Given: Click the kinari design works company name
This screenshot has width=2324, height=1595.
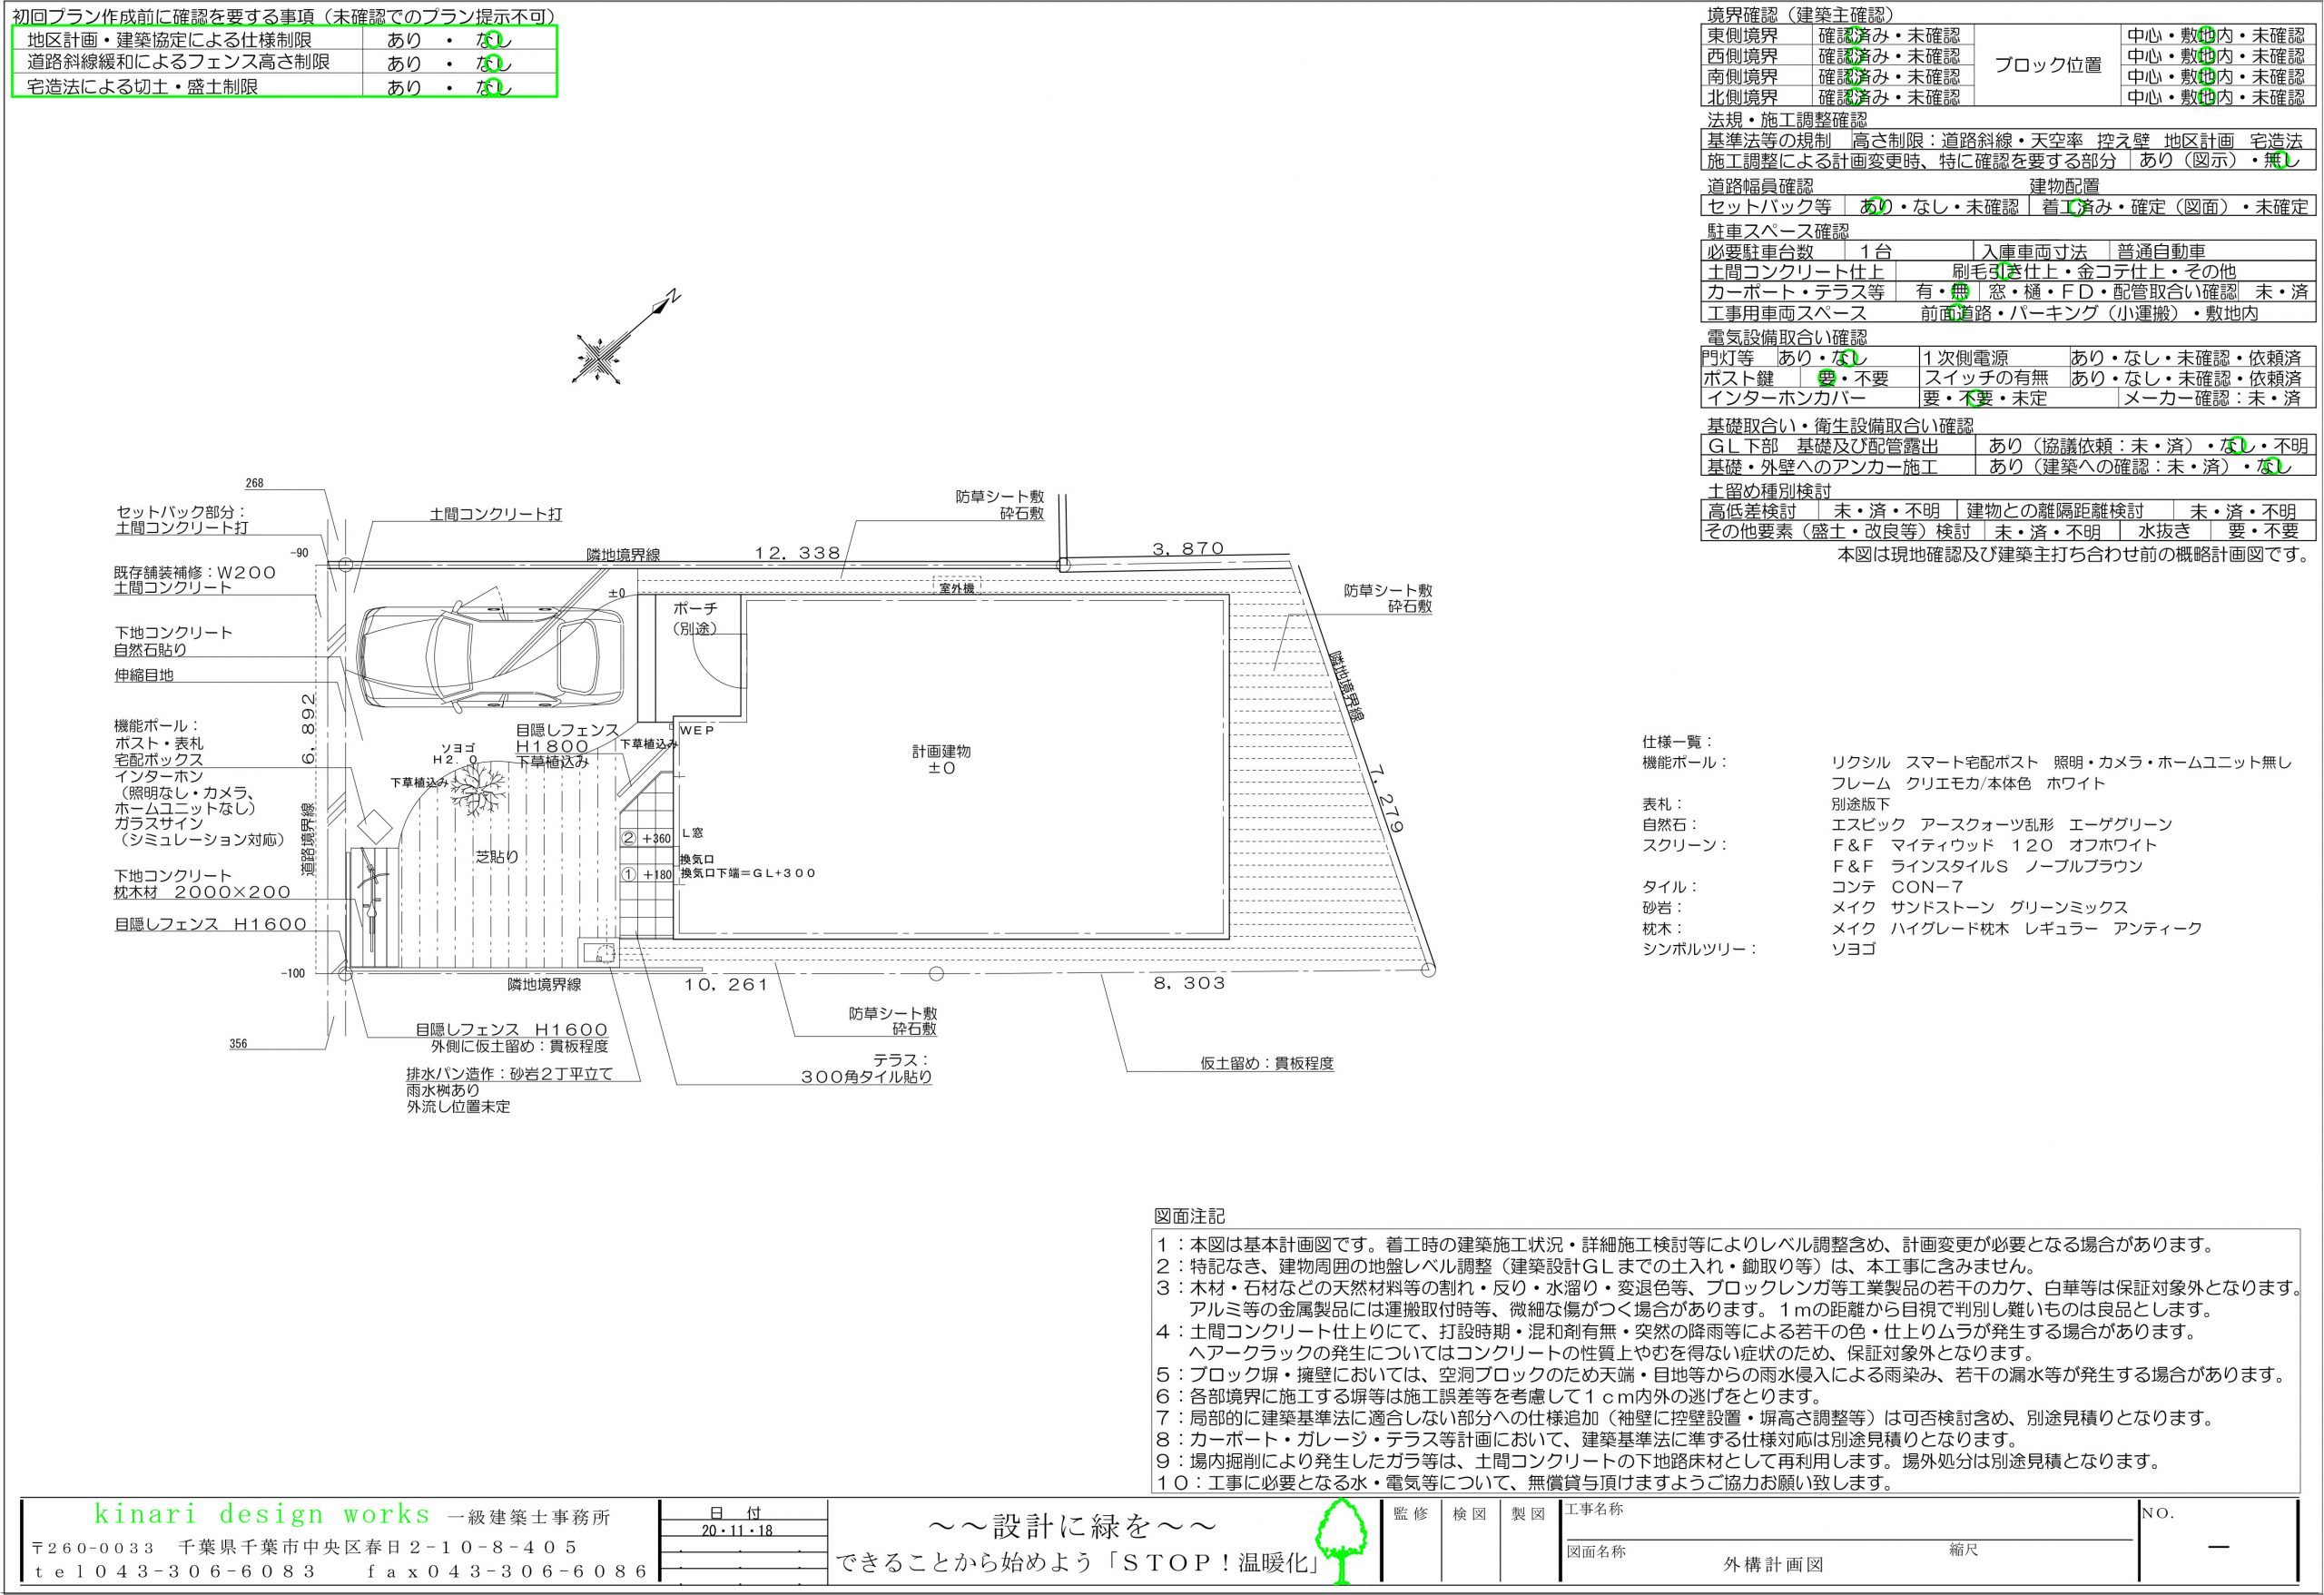Looking at the screenshot, I should tap(263, 1514).
